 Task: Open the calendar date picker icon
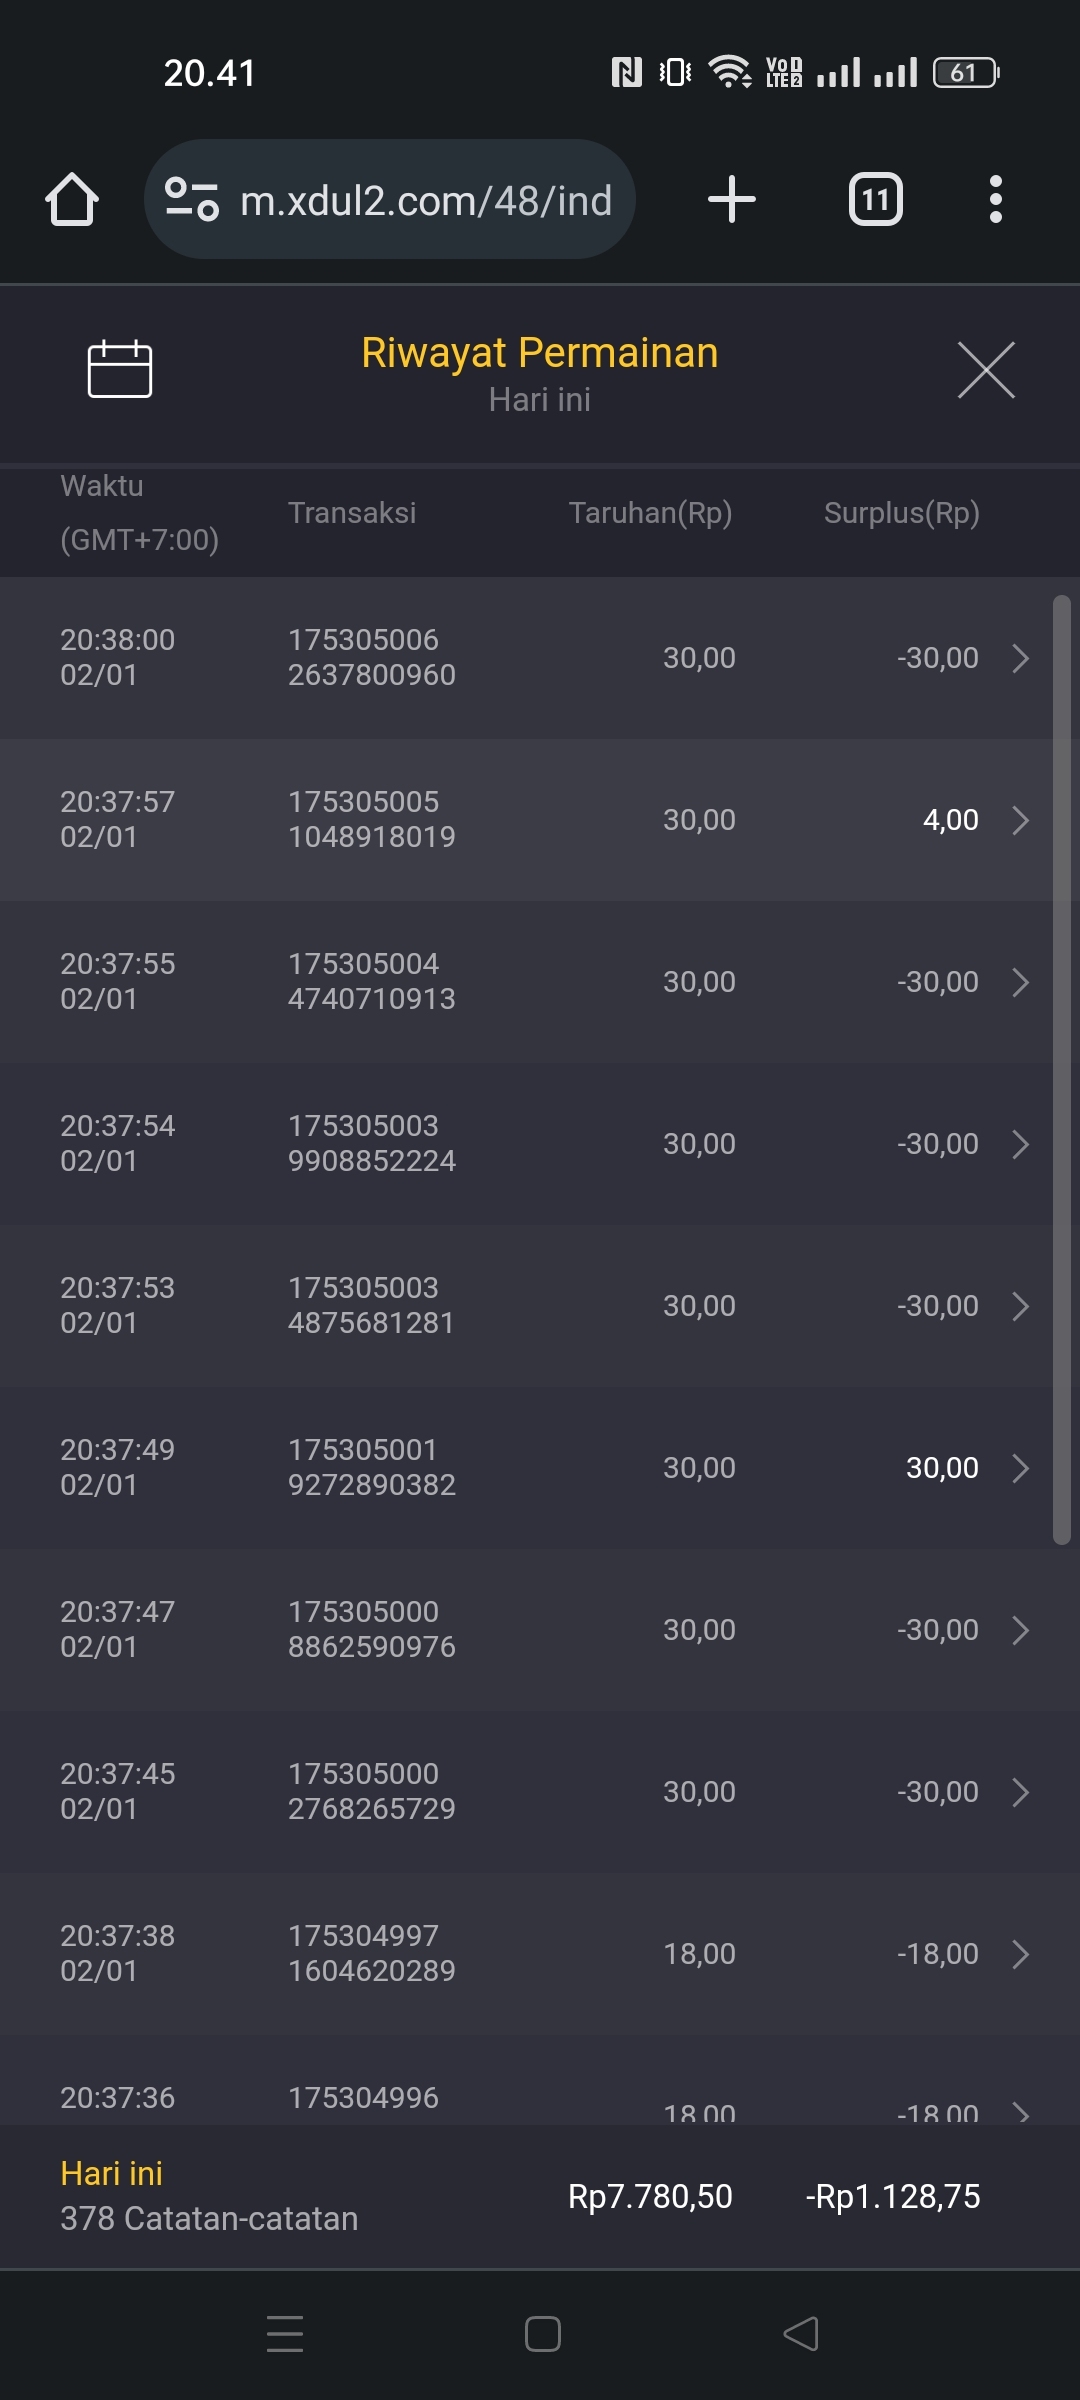click(119, 369)
